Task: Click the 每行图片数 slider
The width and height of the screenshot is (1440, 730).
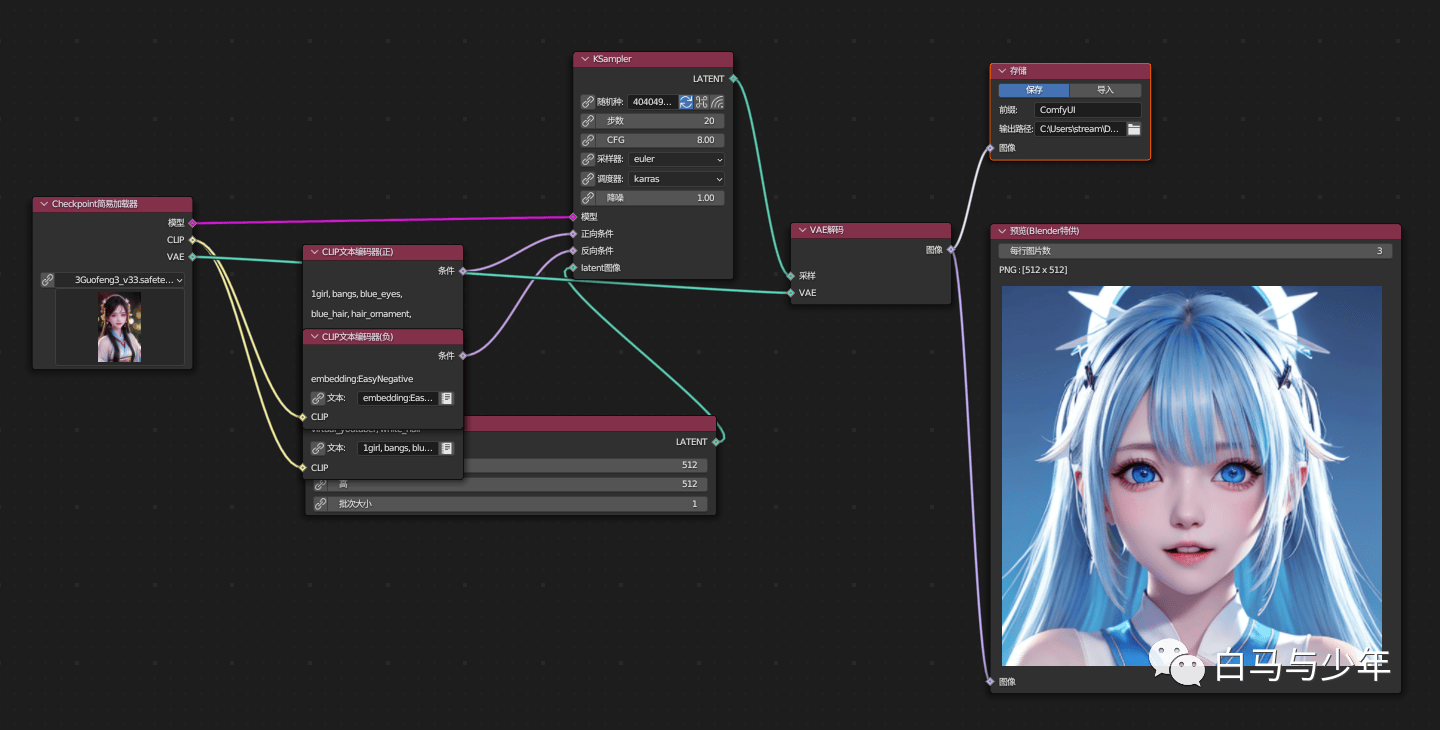Action: click(1196, 251)
